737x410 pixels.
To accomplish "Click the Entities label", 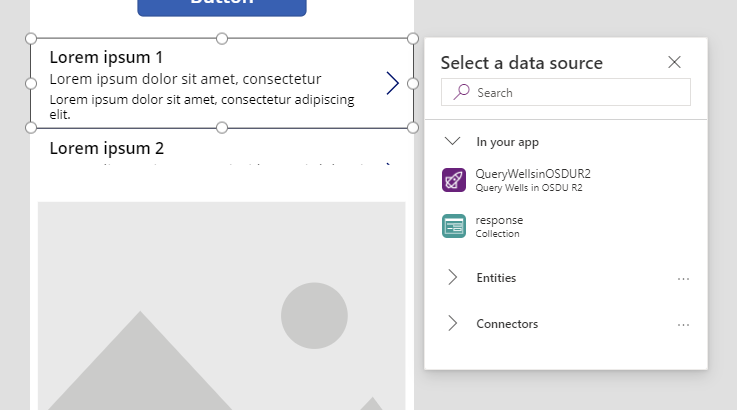I will 496,278.
